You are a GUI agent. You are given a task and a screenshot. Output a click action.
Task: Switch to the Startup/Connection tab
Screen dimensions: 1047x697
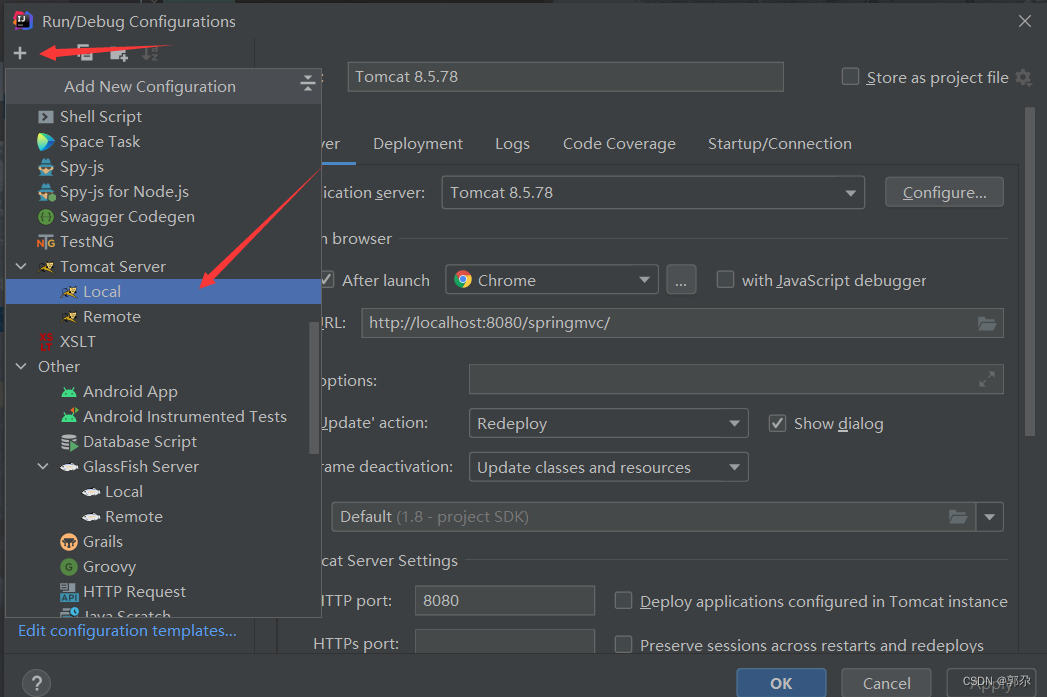click(779, 144)
